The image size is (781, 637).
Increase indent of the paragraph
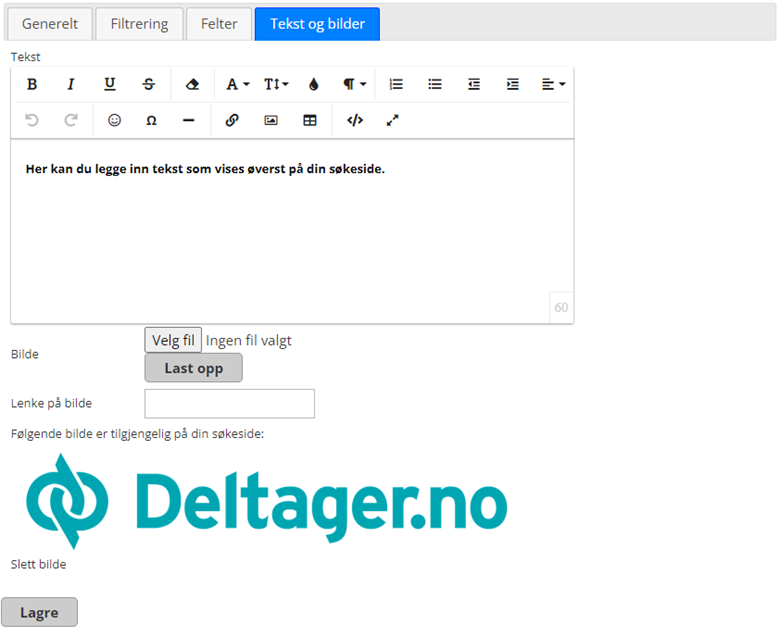point(513,84)
